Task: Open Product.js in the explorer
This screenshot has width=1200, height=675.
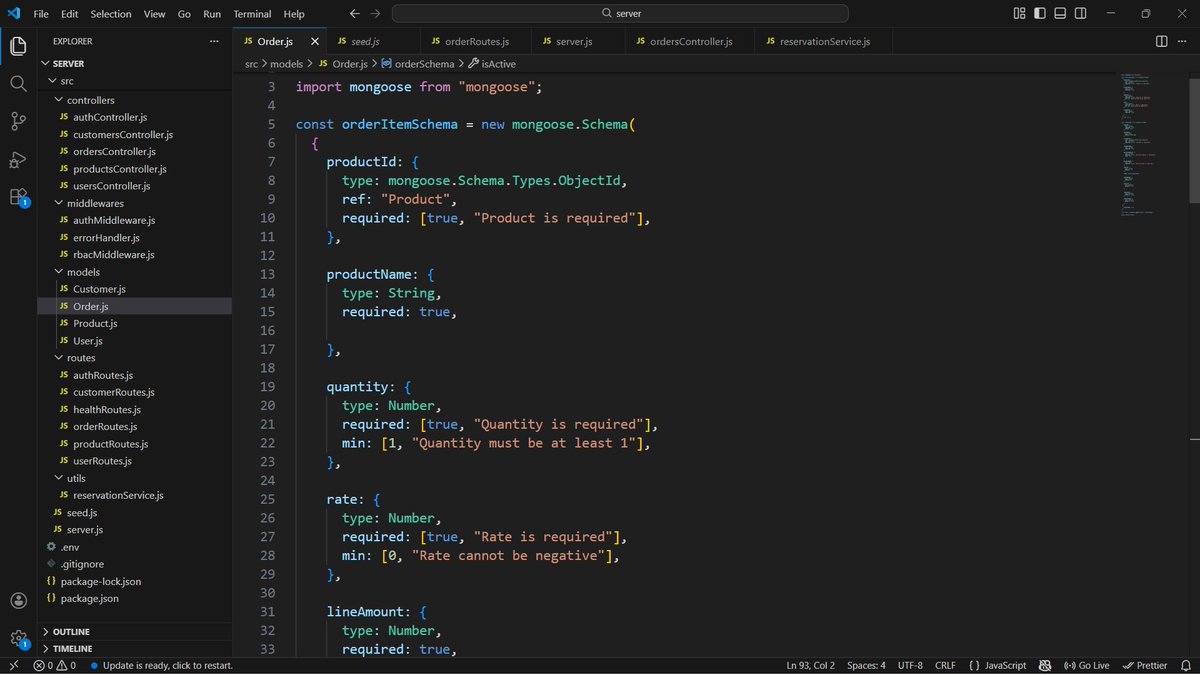Action: pyautogui.click(x=134, y=323)
